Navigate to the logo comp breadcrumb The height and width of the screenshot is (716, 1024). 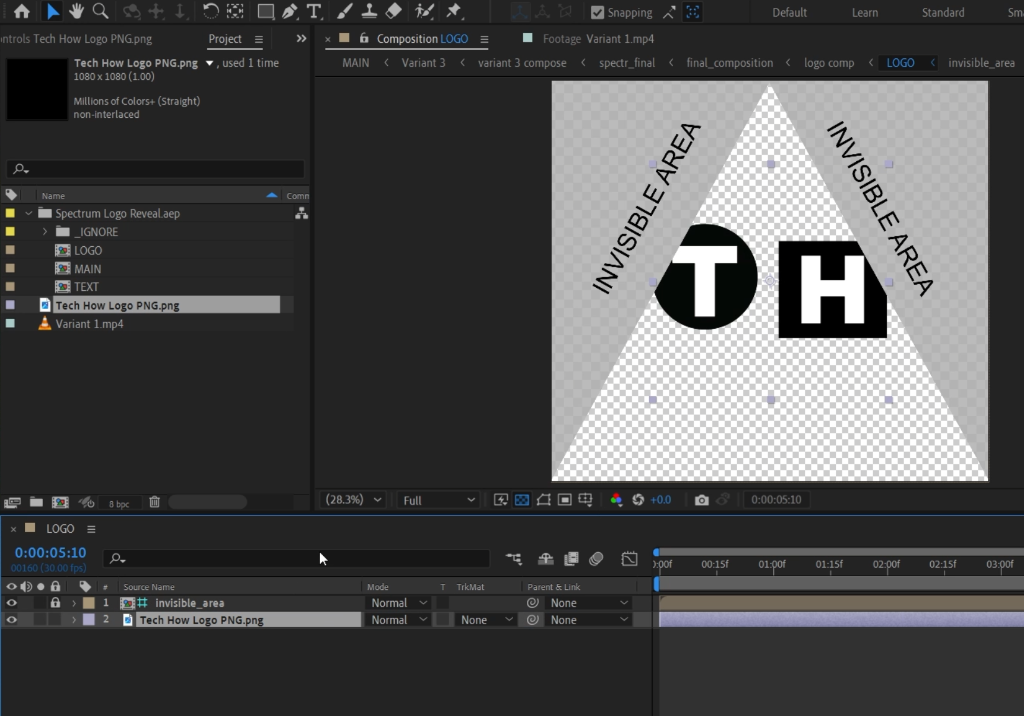(x=828, y=62)
